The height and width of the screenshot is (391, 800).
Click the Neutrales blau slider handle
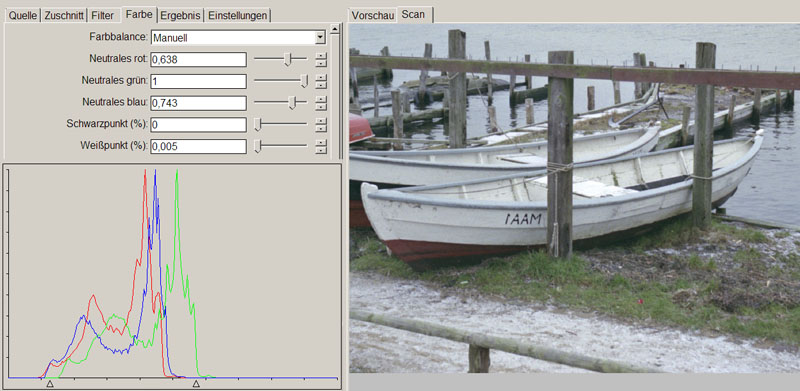coord(292,103)
